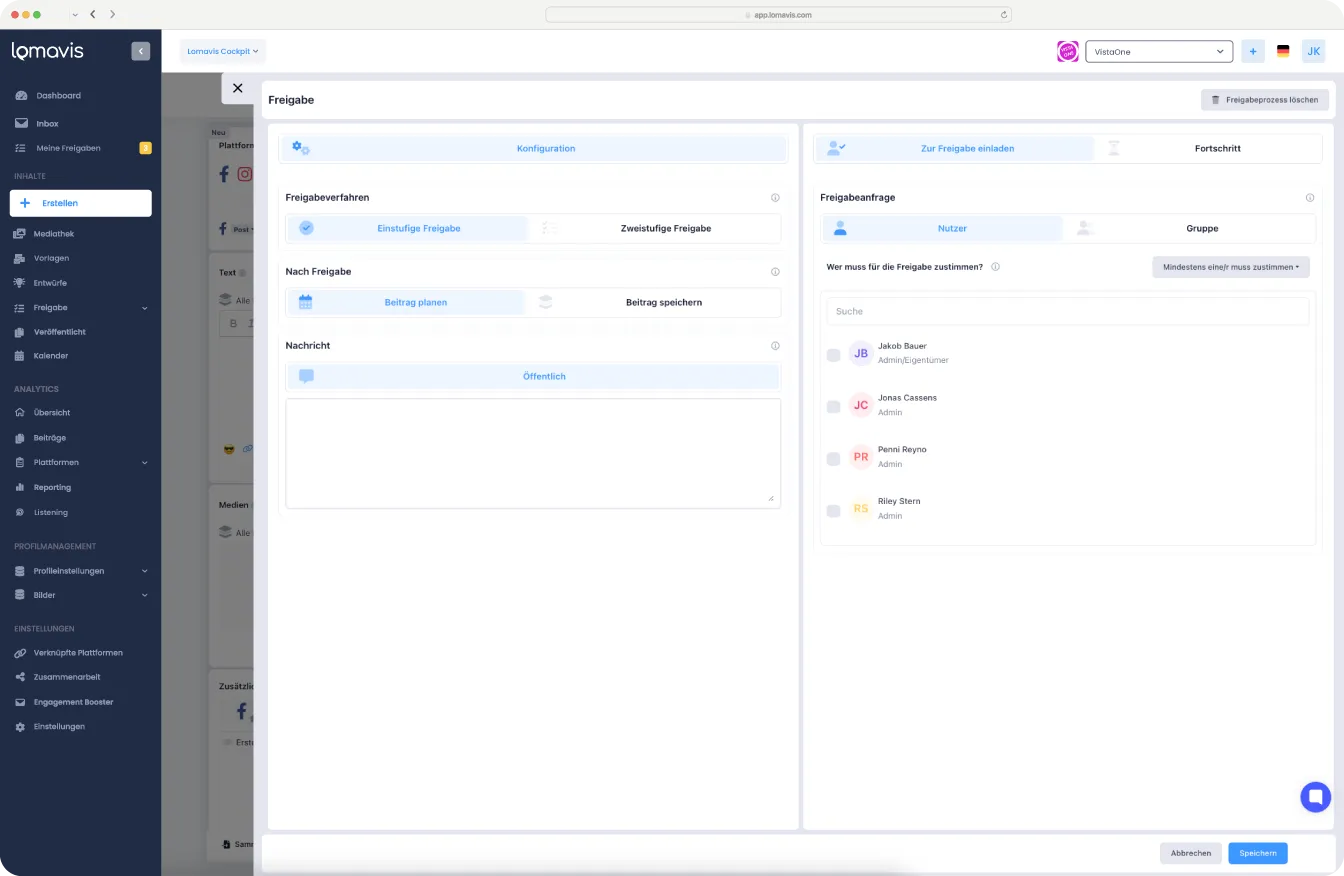Click the Erstellen button in sidebar
This screenshot has height=876, width=1344.
coord(80,203)
